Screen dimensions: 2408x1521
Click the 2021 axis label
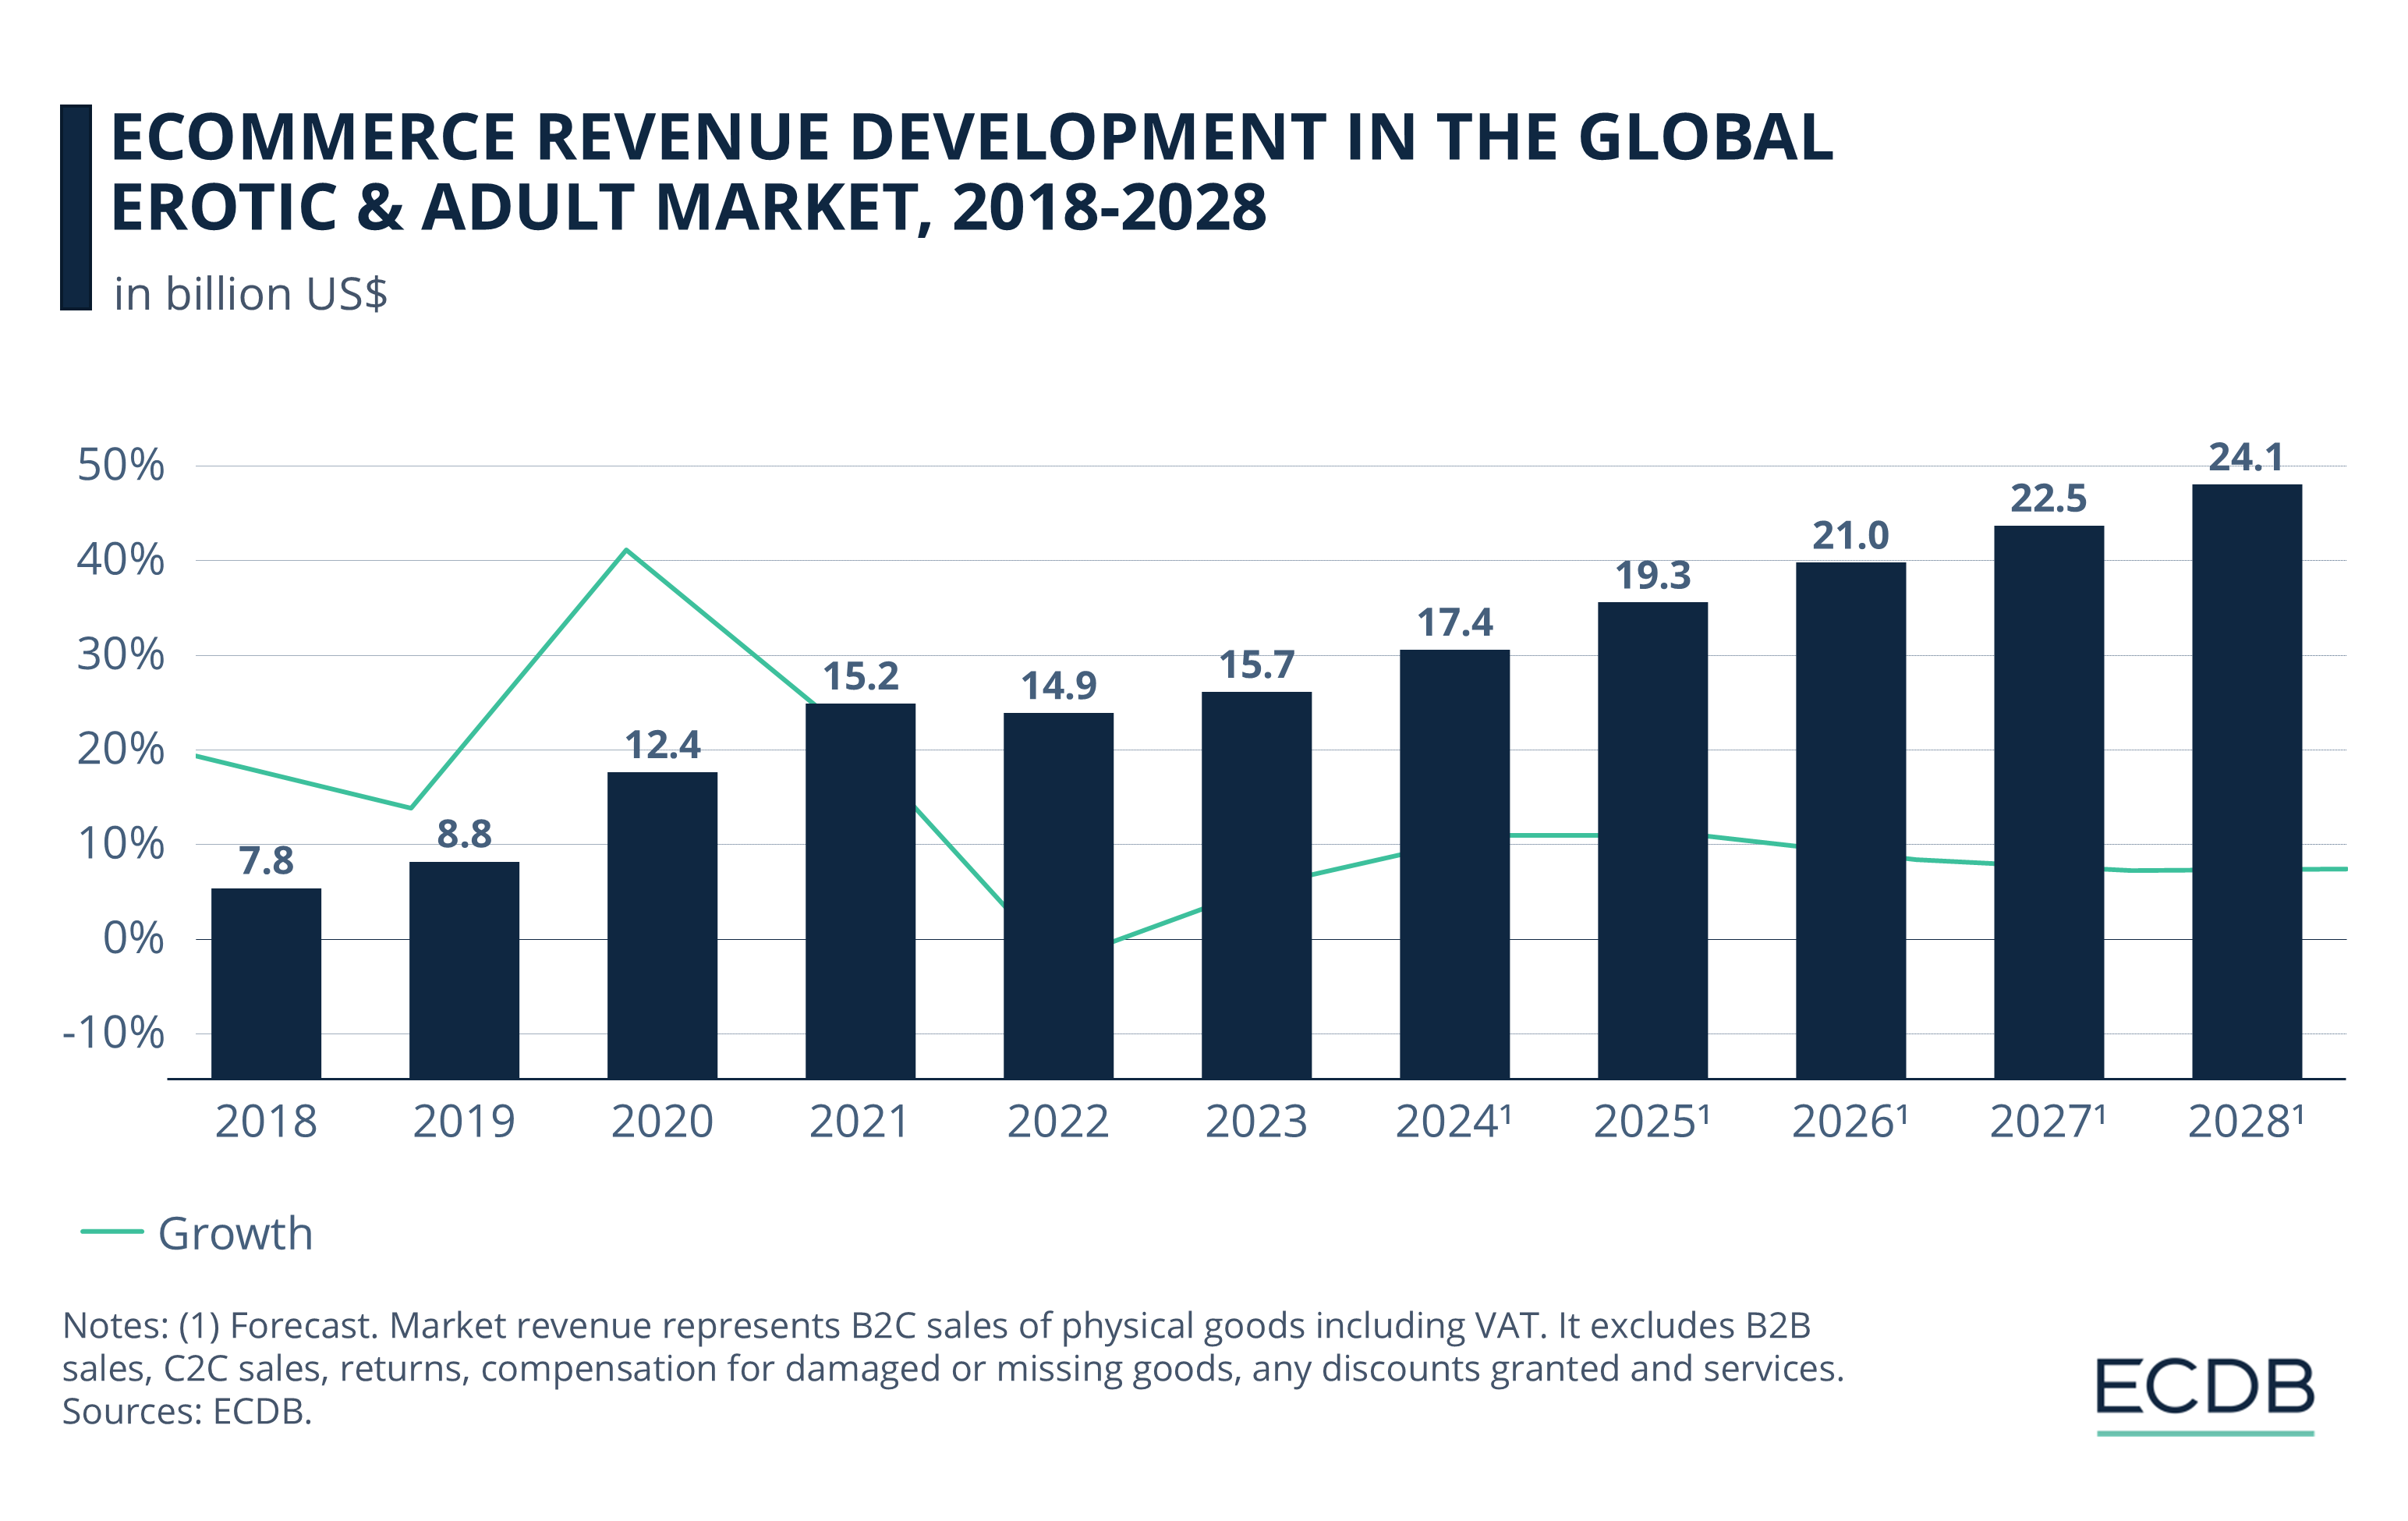860,1122
